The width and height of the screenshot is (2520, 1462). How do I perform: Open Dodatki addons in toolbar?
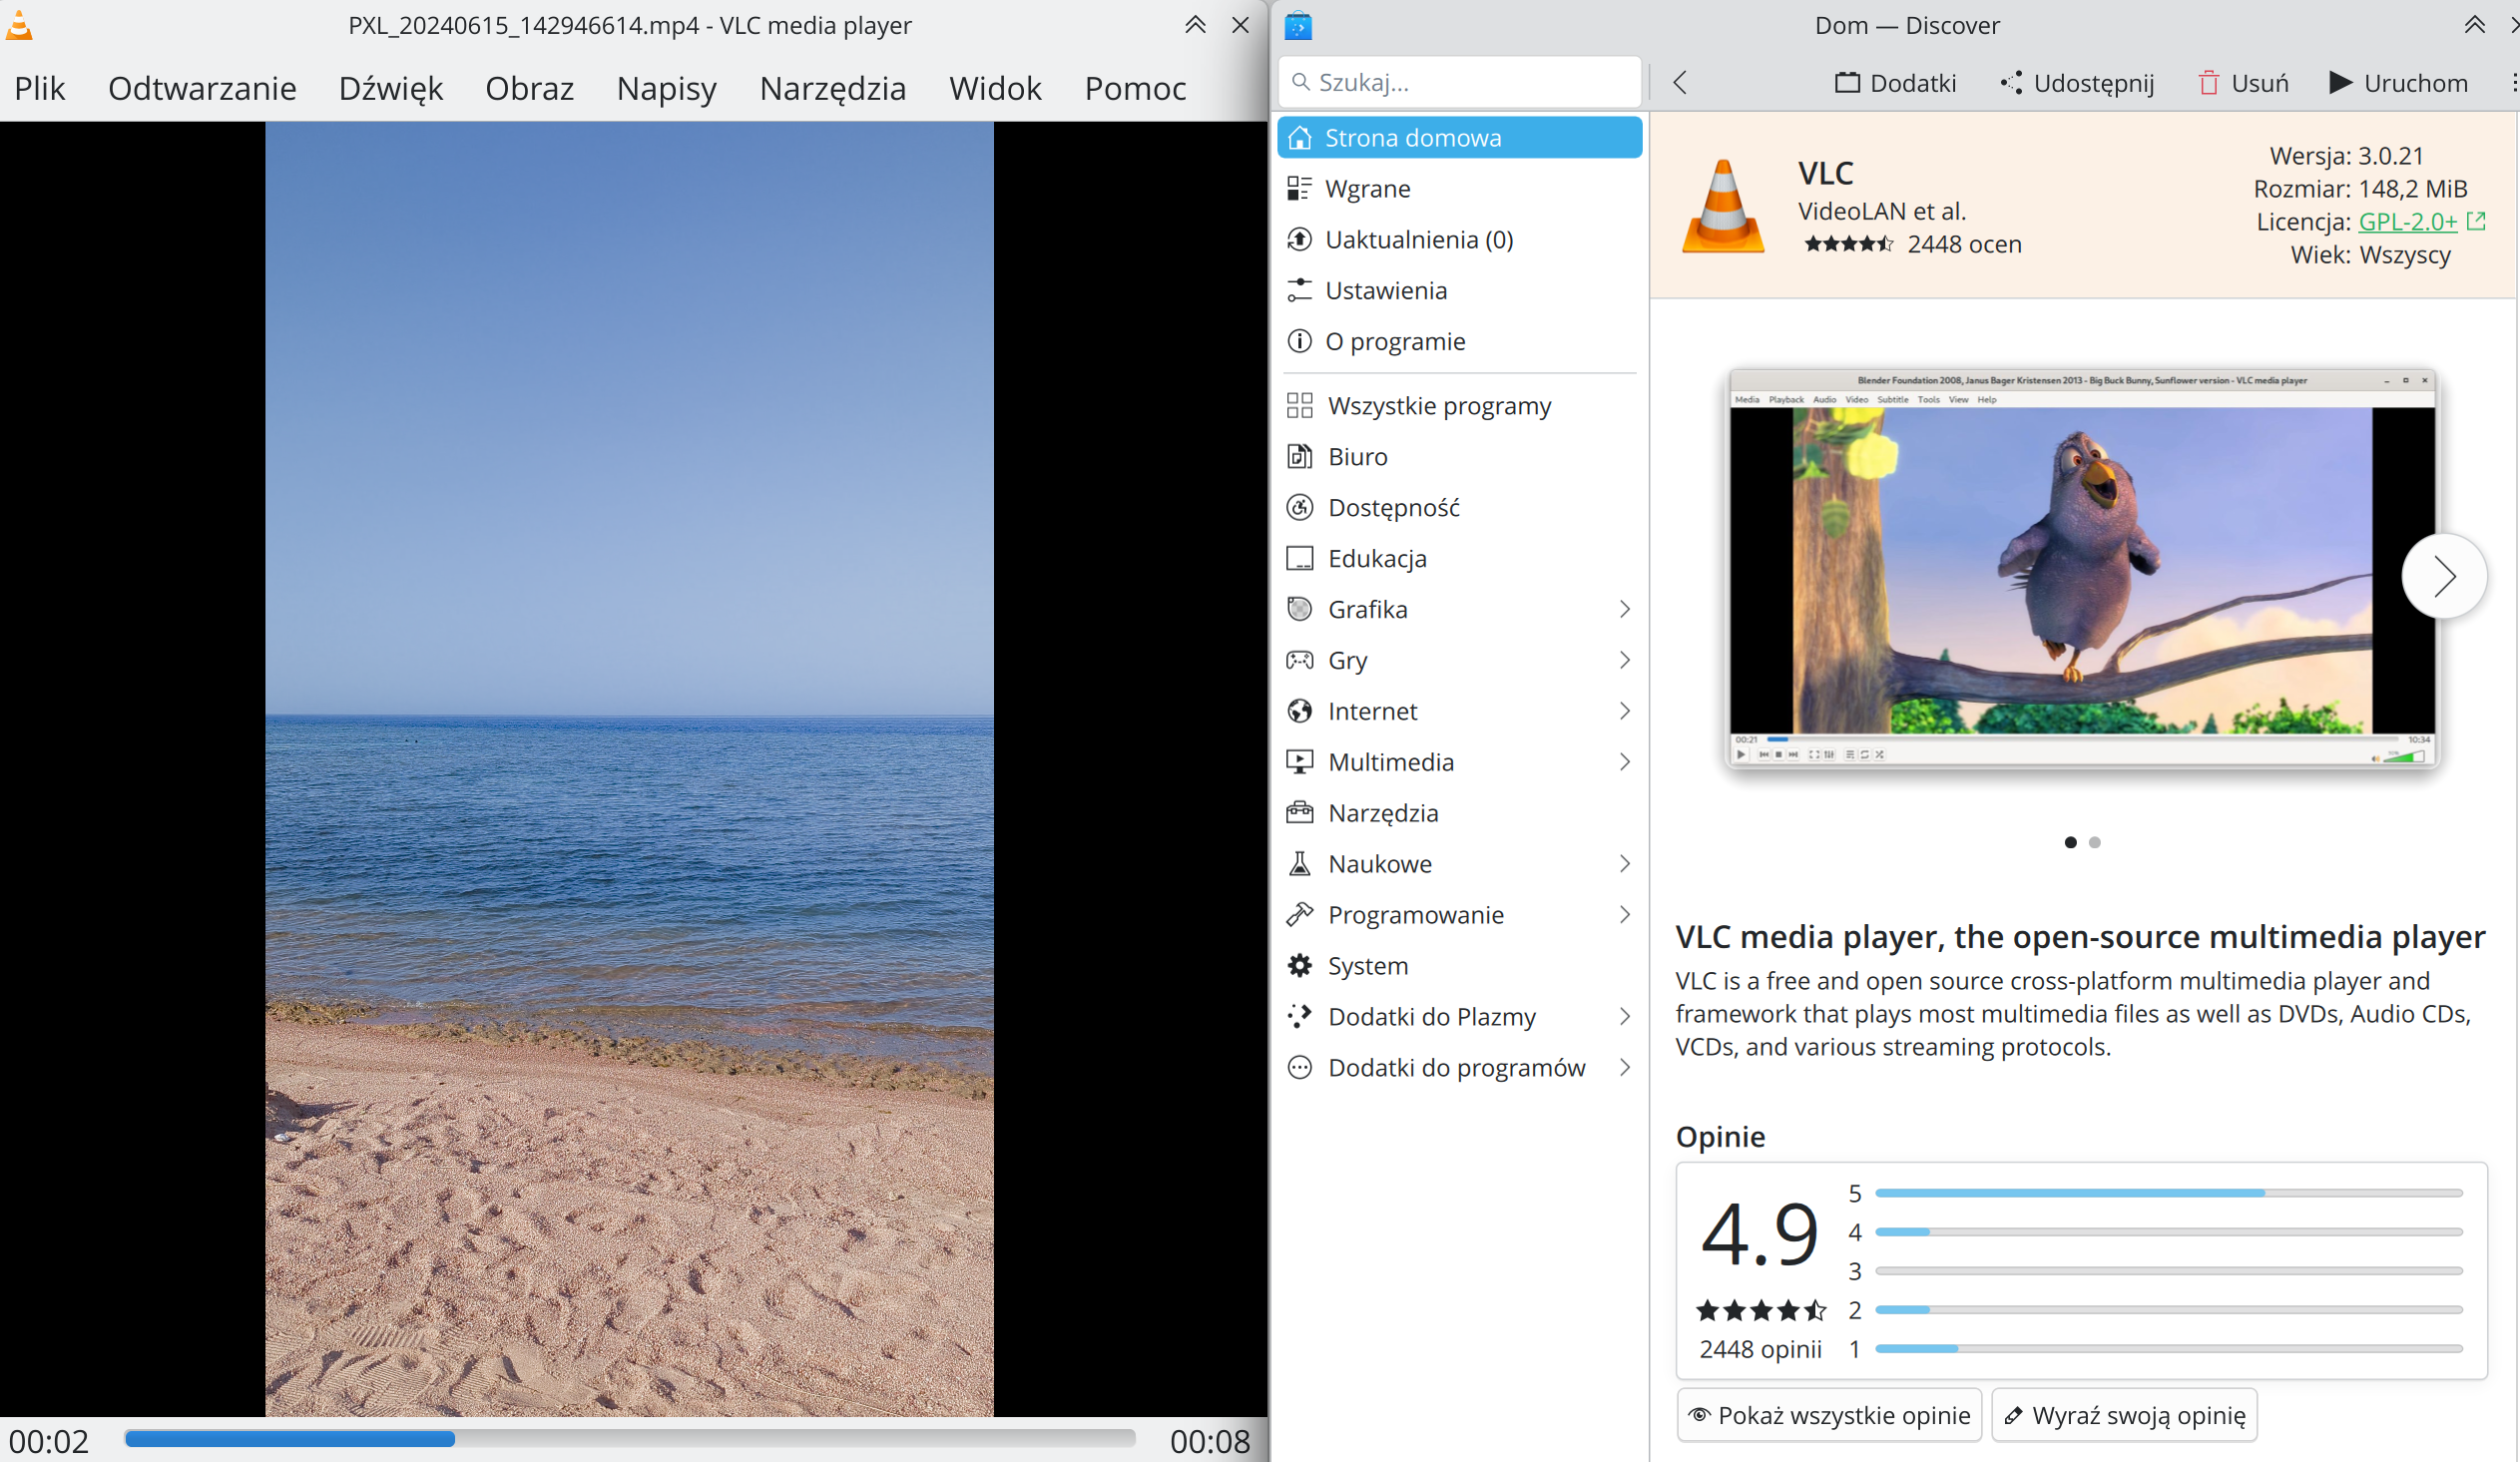click(x=1895, y=83)
